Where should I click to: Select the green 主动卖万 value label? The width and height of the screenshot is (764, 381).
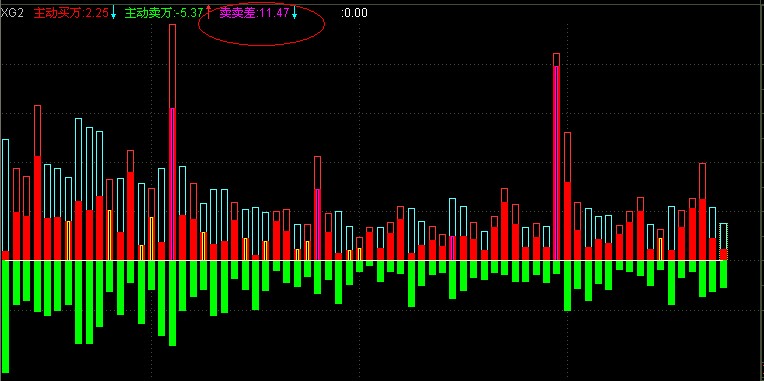(x=164, y=13)
